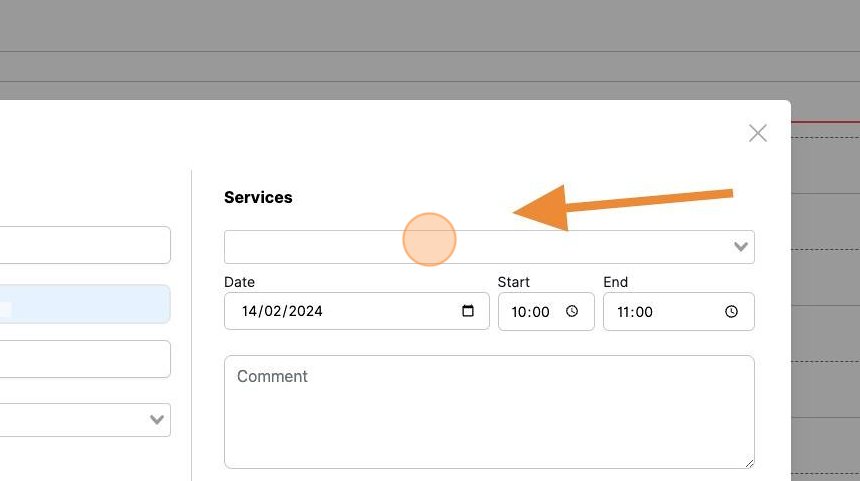Viewport: 860px width, 481px height.
Task: Click the Comment box resize handle
Action: coord(749,463)
